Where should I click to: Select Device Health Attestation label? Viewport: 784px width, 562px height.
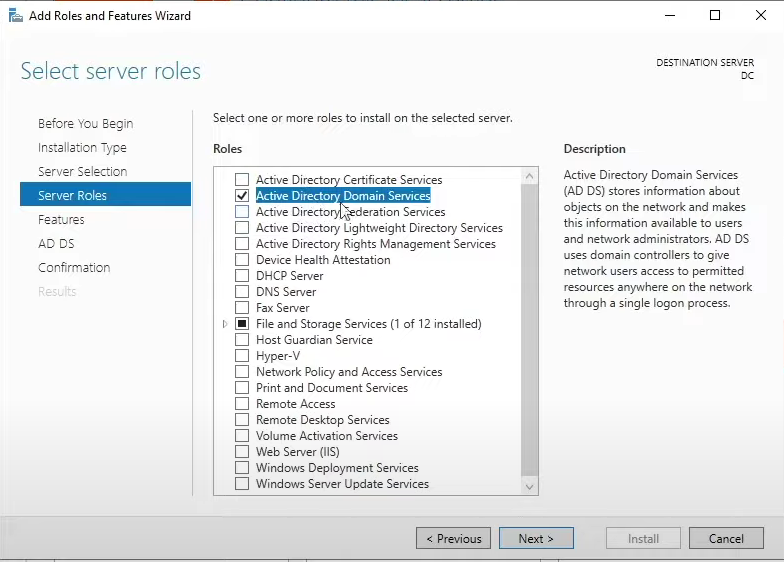point(323,260)
